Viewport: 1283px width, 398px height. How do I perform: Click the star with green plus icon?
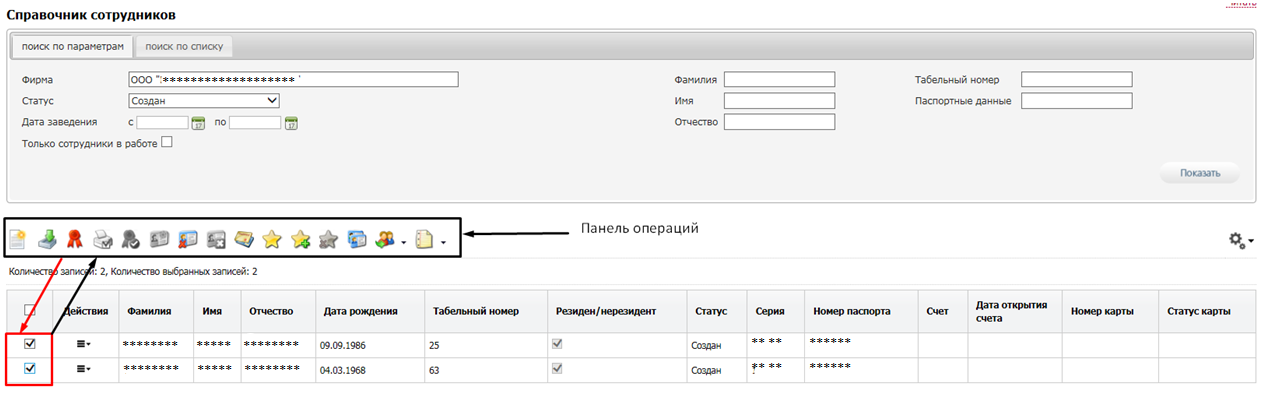[300, 239]
